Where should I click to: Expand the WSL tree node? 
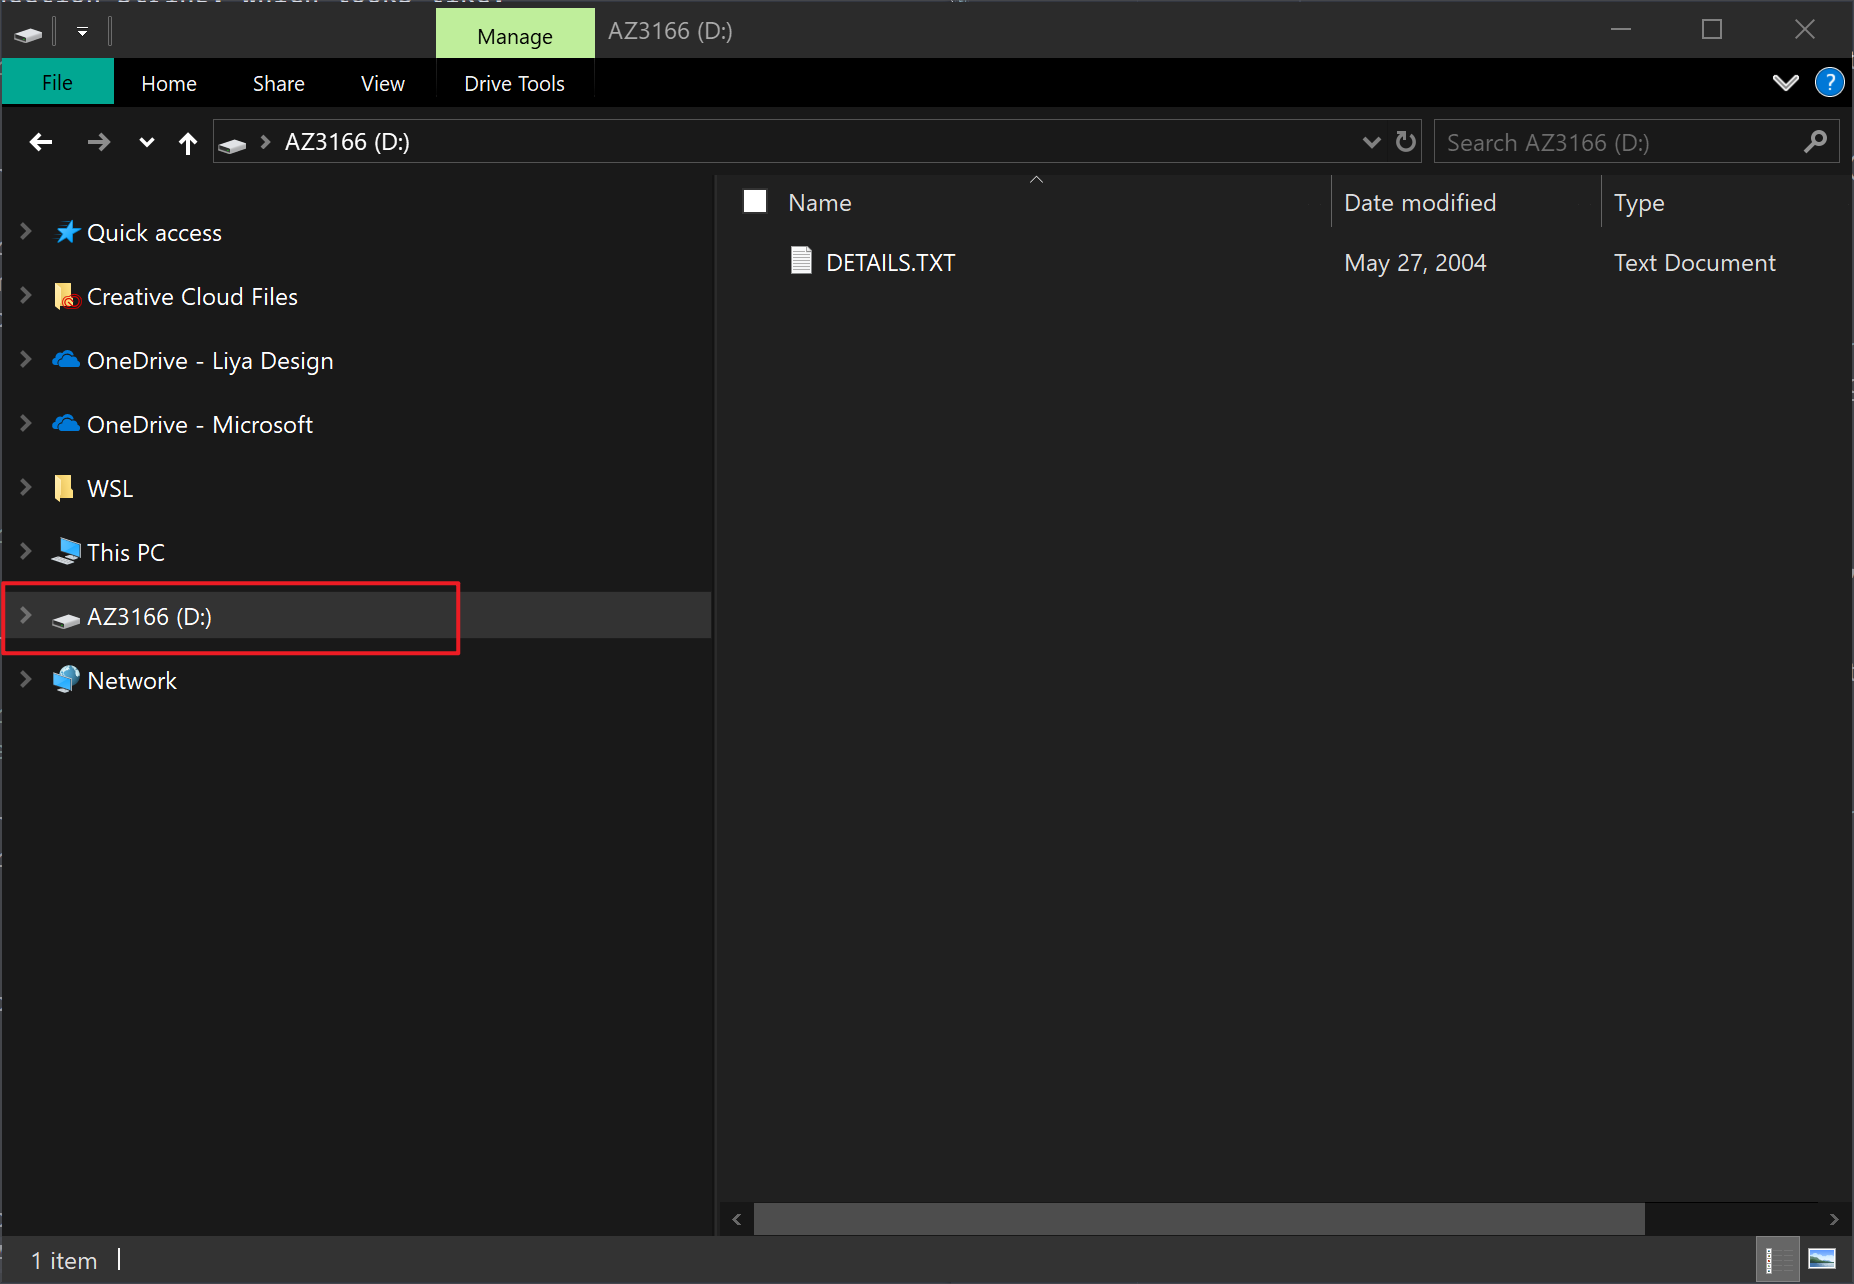coord(26,488)
